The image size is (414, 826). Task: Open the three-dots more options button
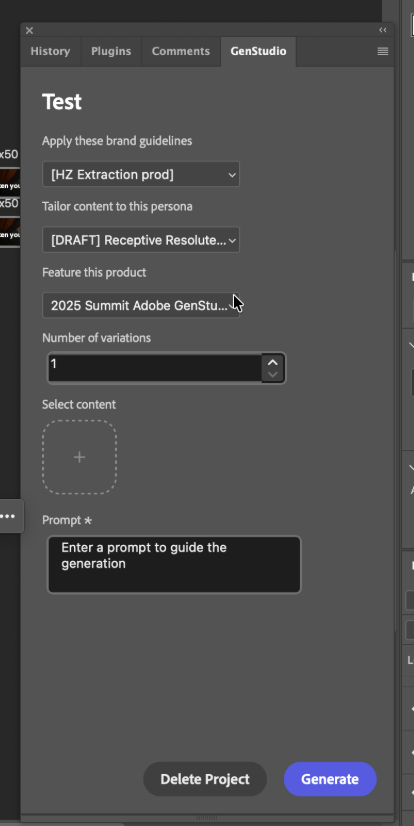(x=8, y=516)
